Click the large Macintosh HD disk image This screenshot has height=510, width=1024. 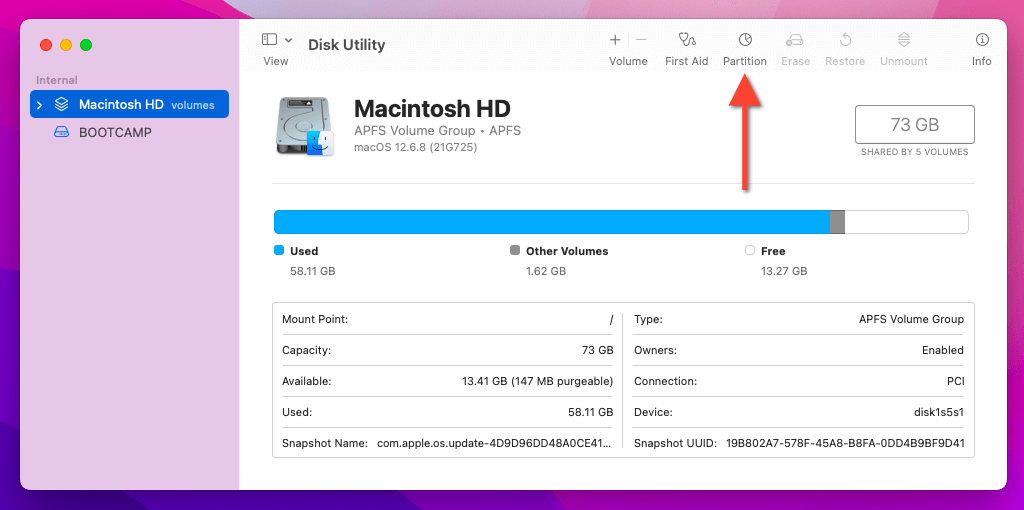(x=305, y=126)
